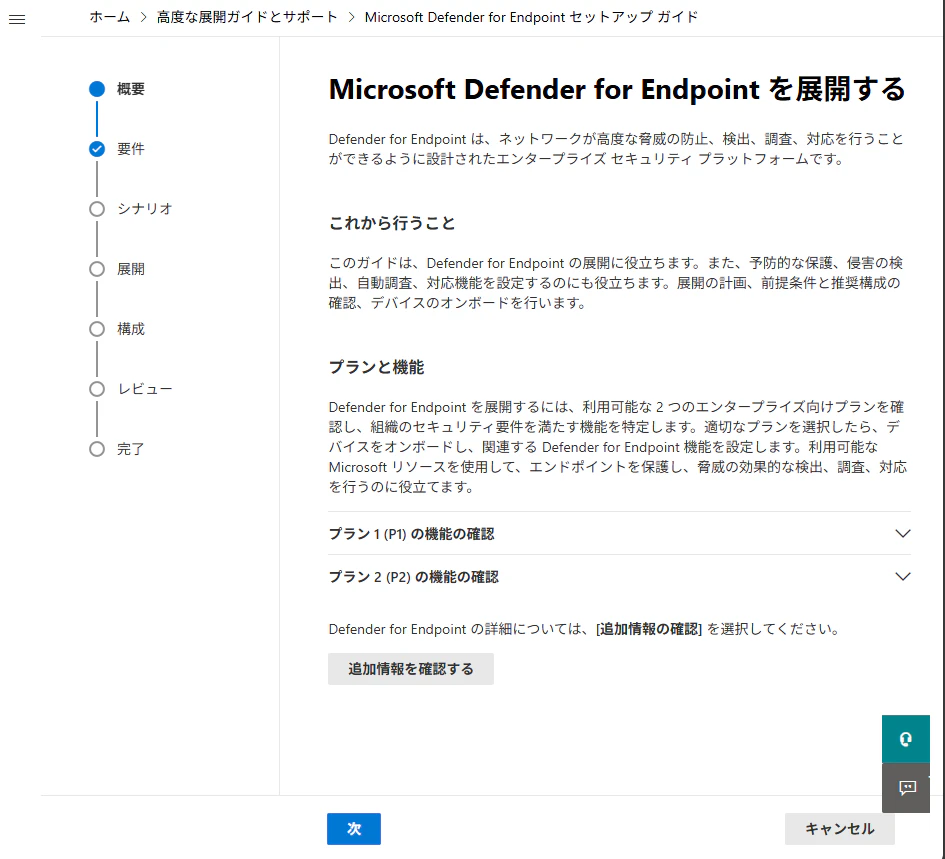Click the 追加情報を確認する button

tap(411, 669)
